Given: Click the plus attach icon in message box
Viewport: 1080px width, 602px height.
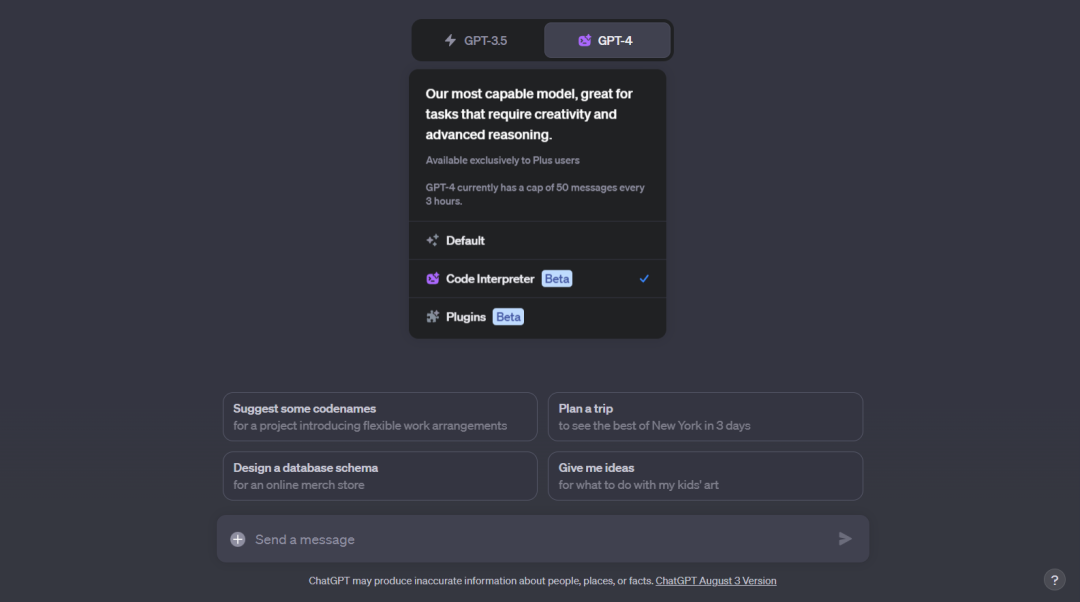Looking at the screenshot, I should click(x=238, y=539).
